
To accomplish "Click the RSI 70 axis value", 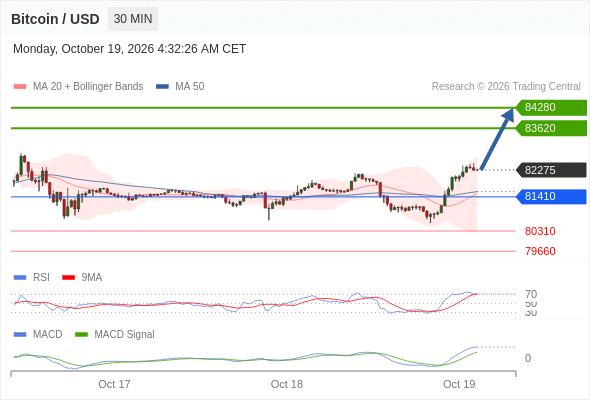I will 531,294.
